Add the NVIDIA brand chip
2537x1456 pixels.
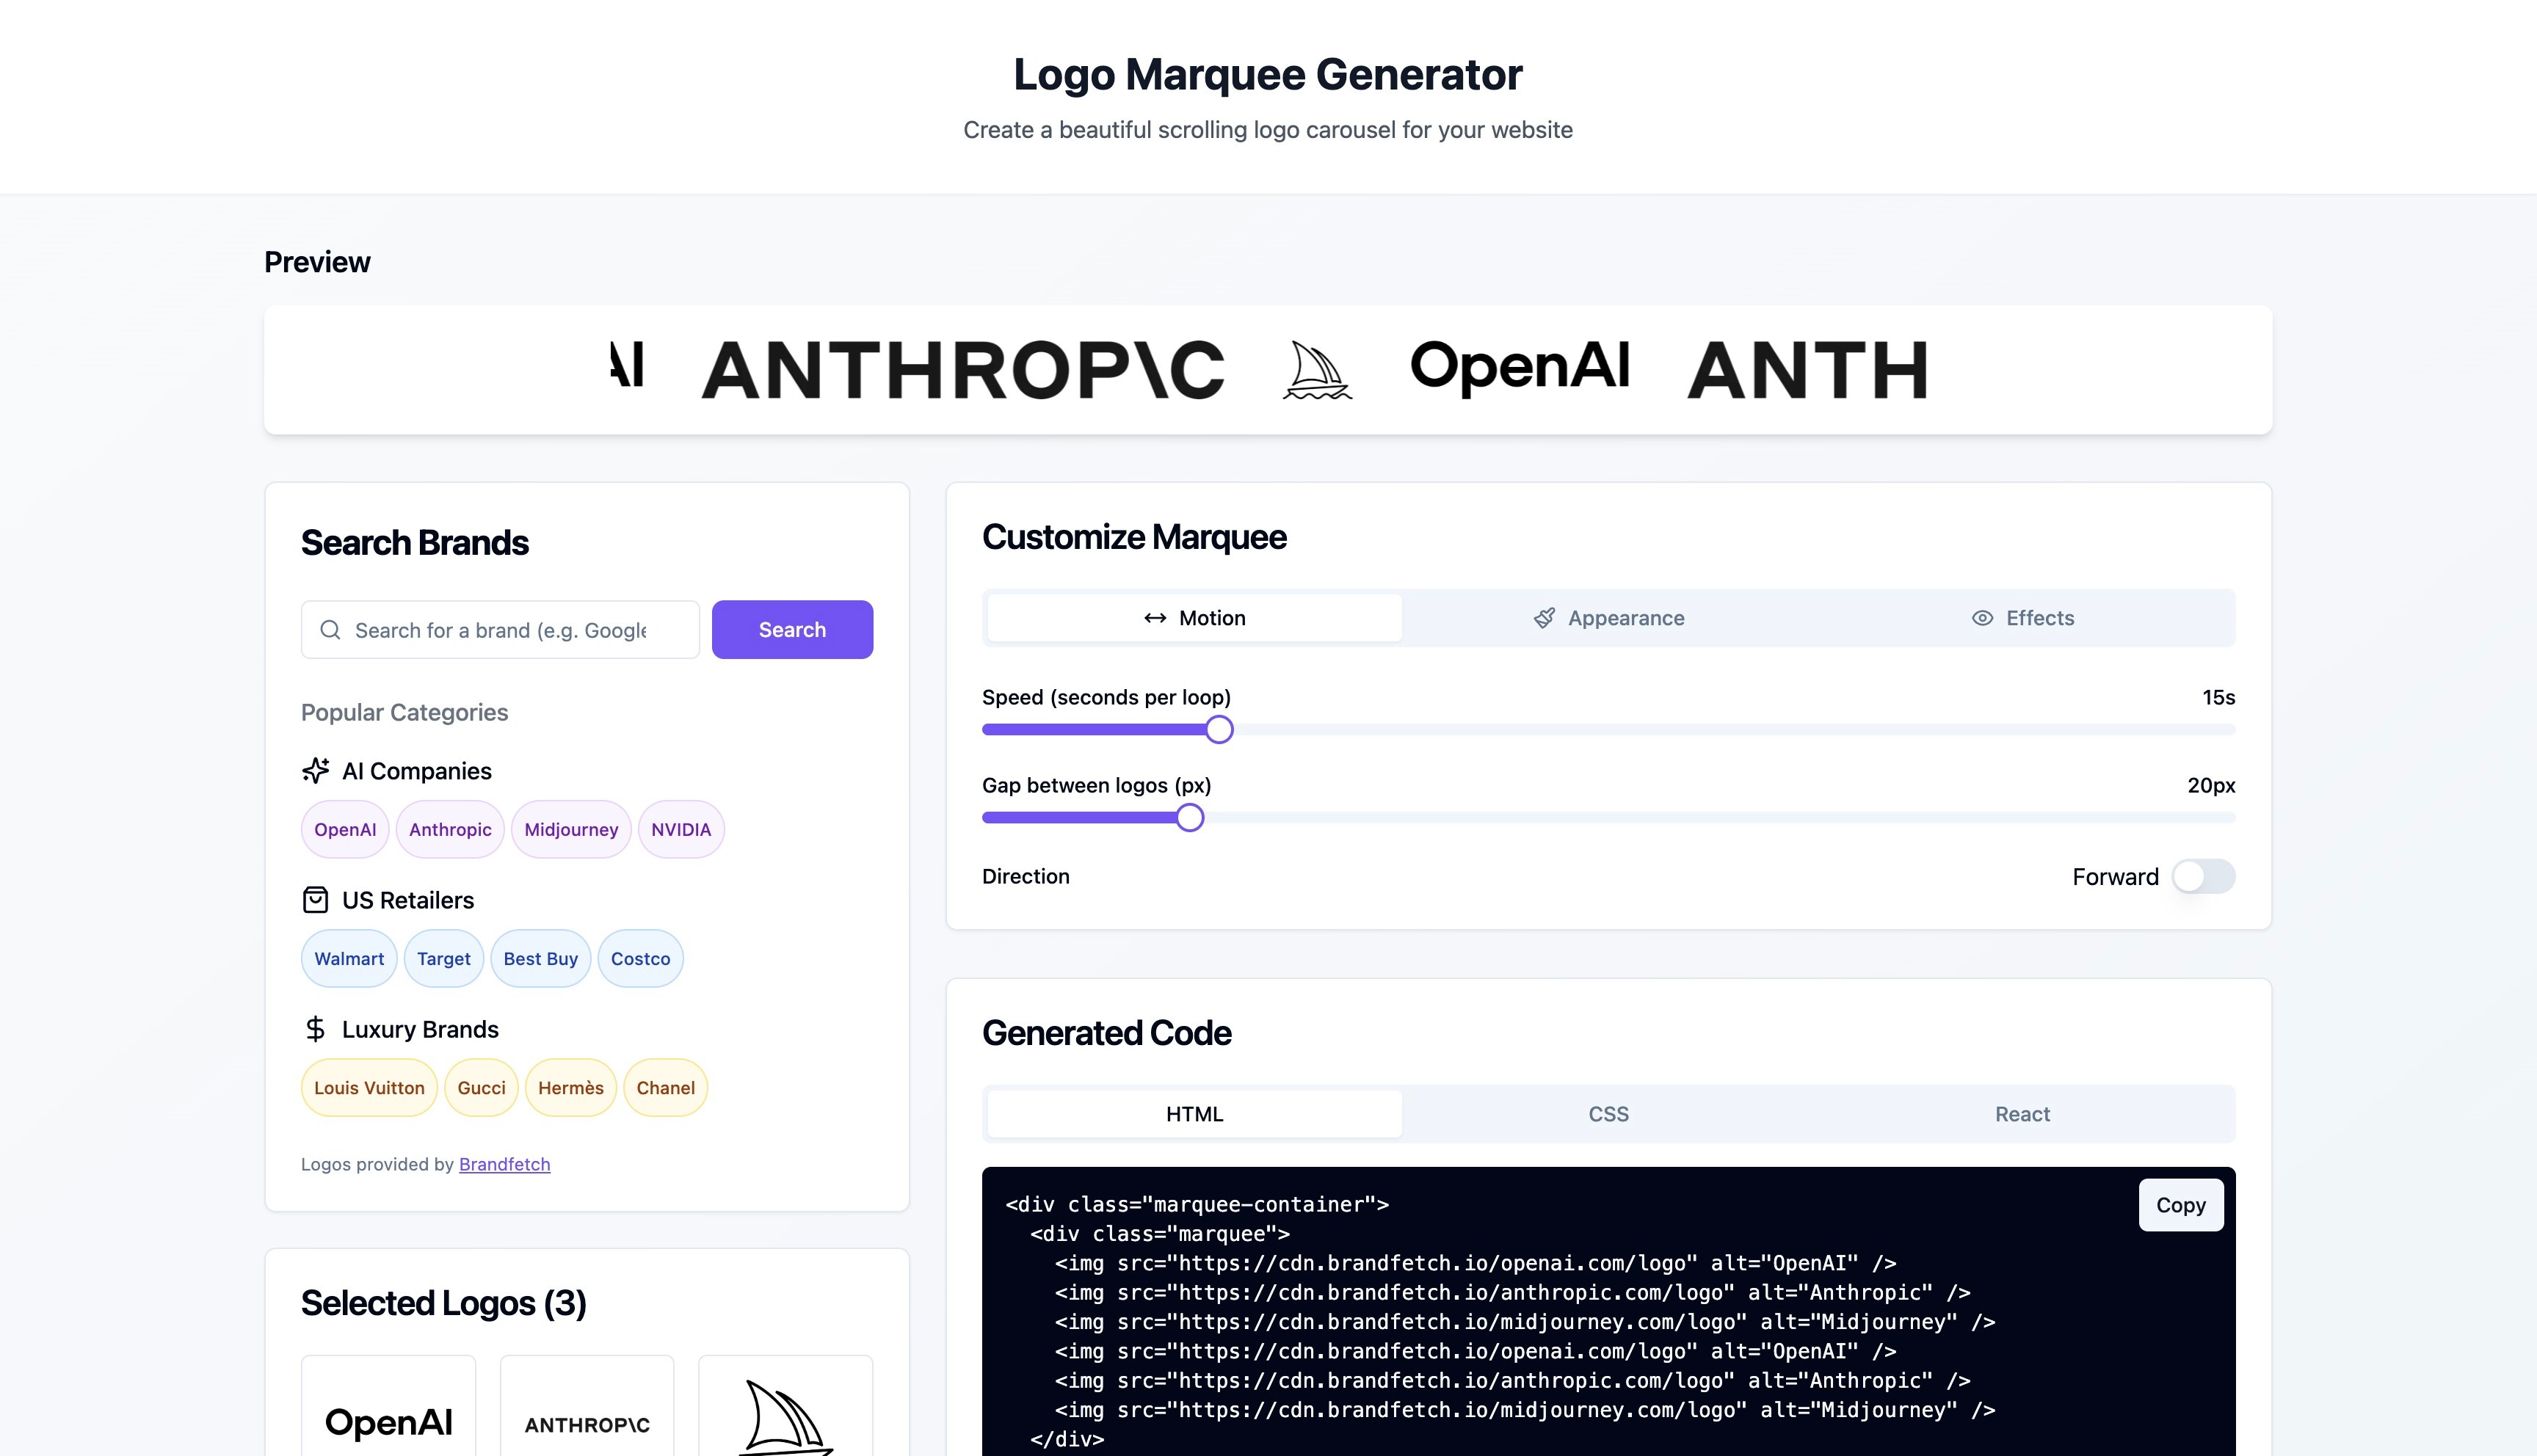pos(680,830)
